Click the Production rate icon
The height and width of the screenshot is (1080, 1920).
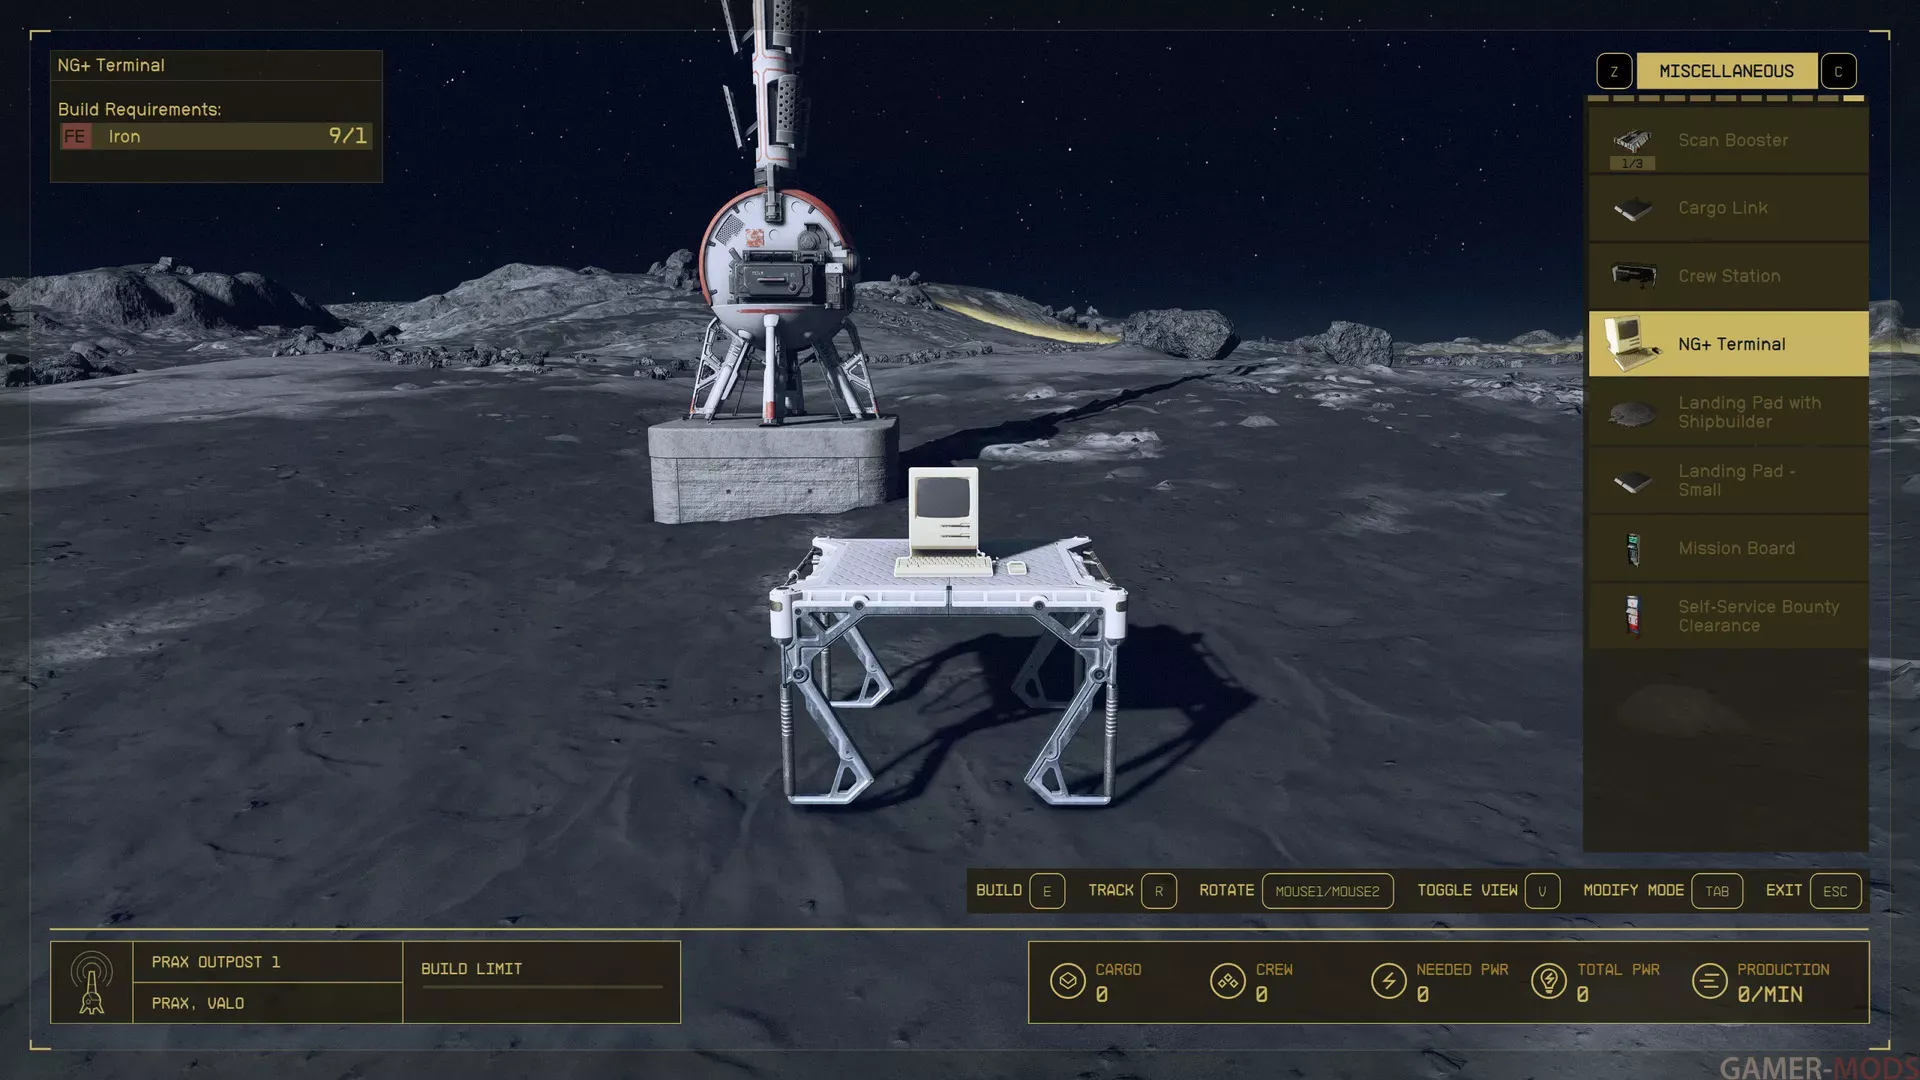tap(1709, 982)
